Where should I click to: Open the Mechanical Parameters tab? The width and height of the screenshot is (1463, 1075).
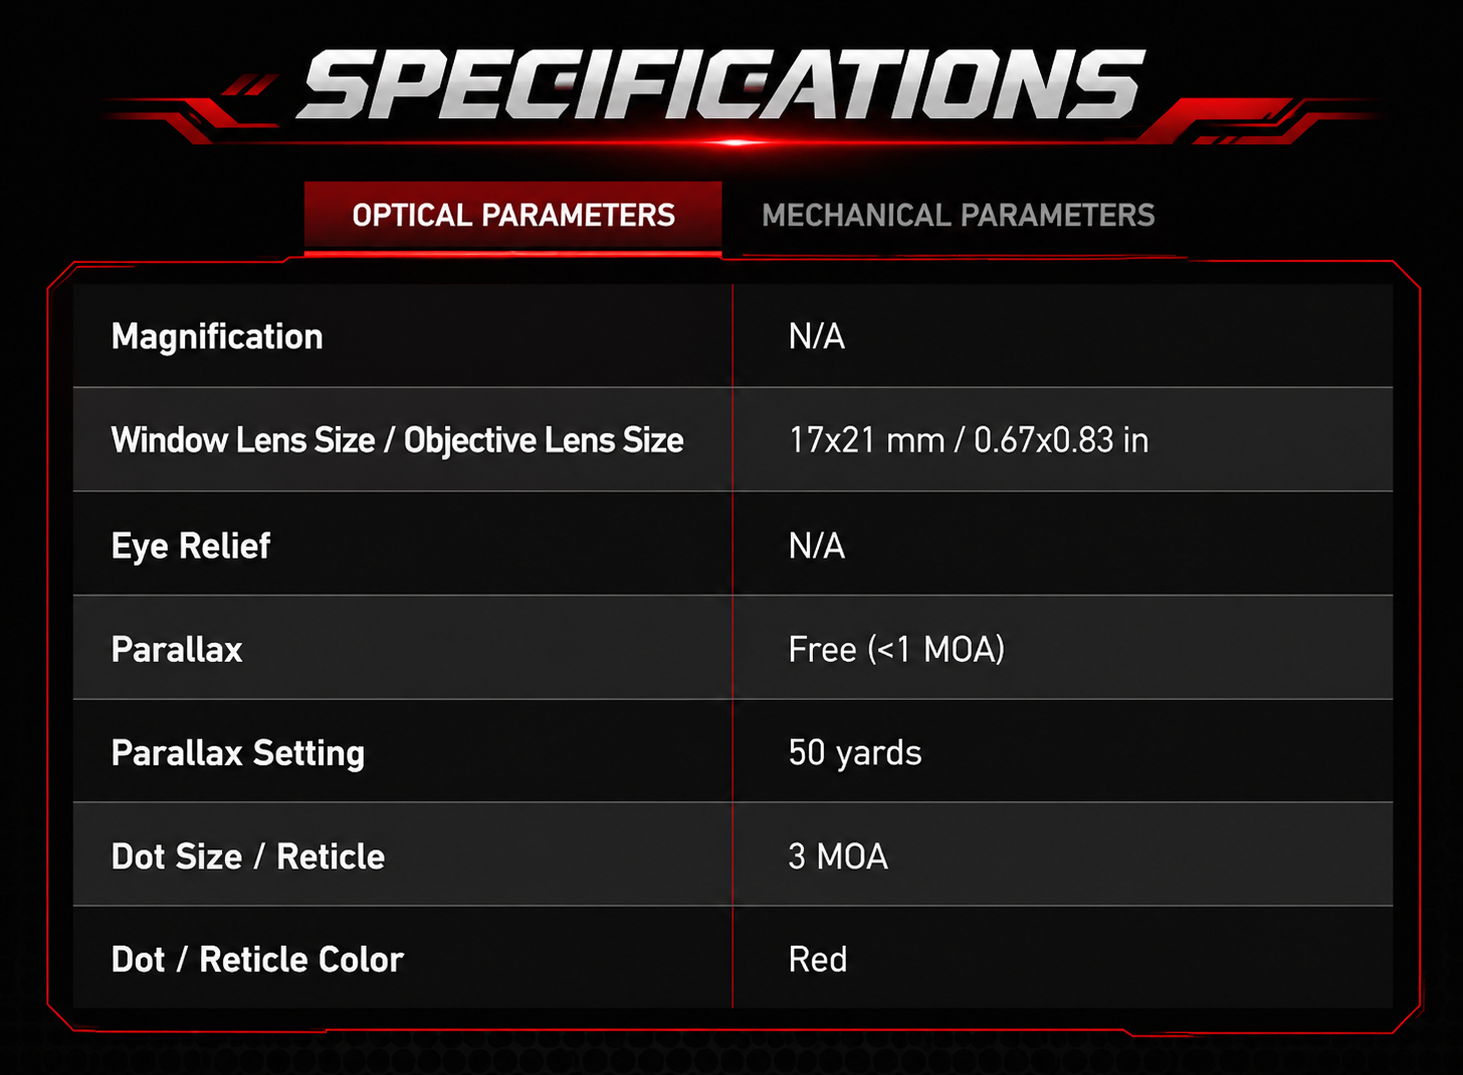point(958,215)
